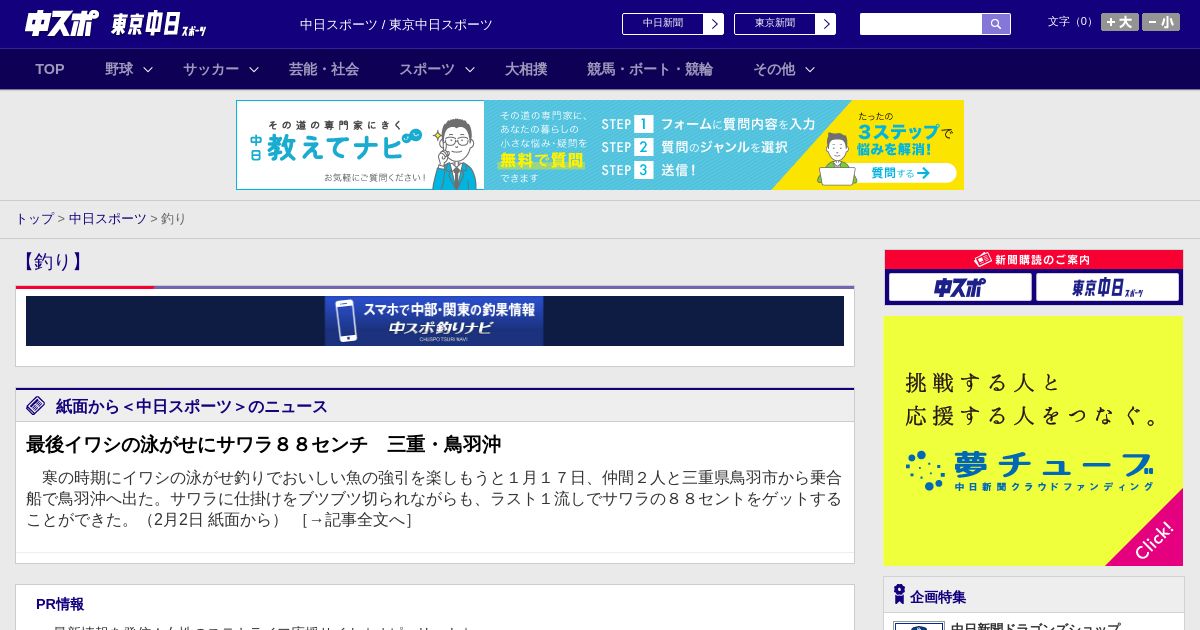1200x630 pixels.
Task: Select the 芸能・社会 menu item
Action: tap(324, 69)
